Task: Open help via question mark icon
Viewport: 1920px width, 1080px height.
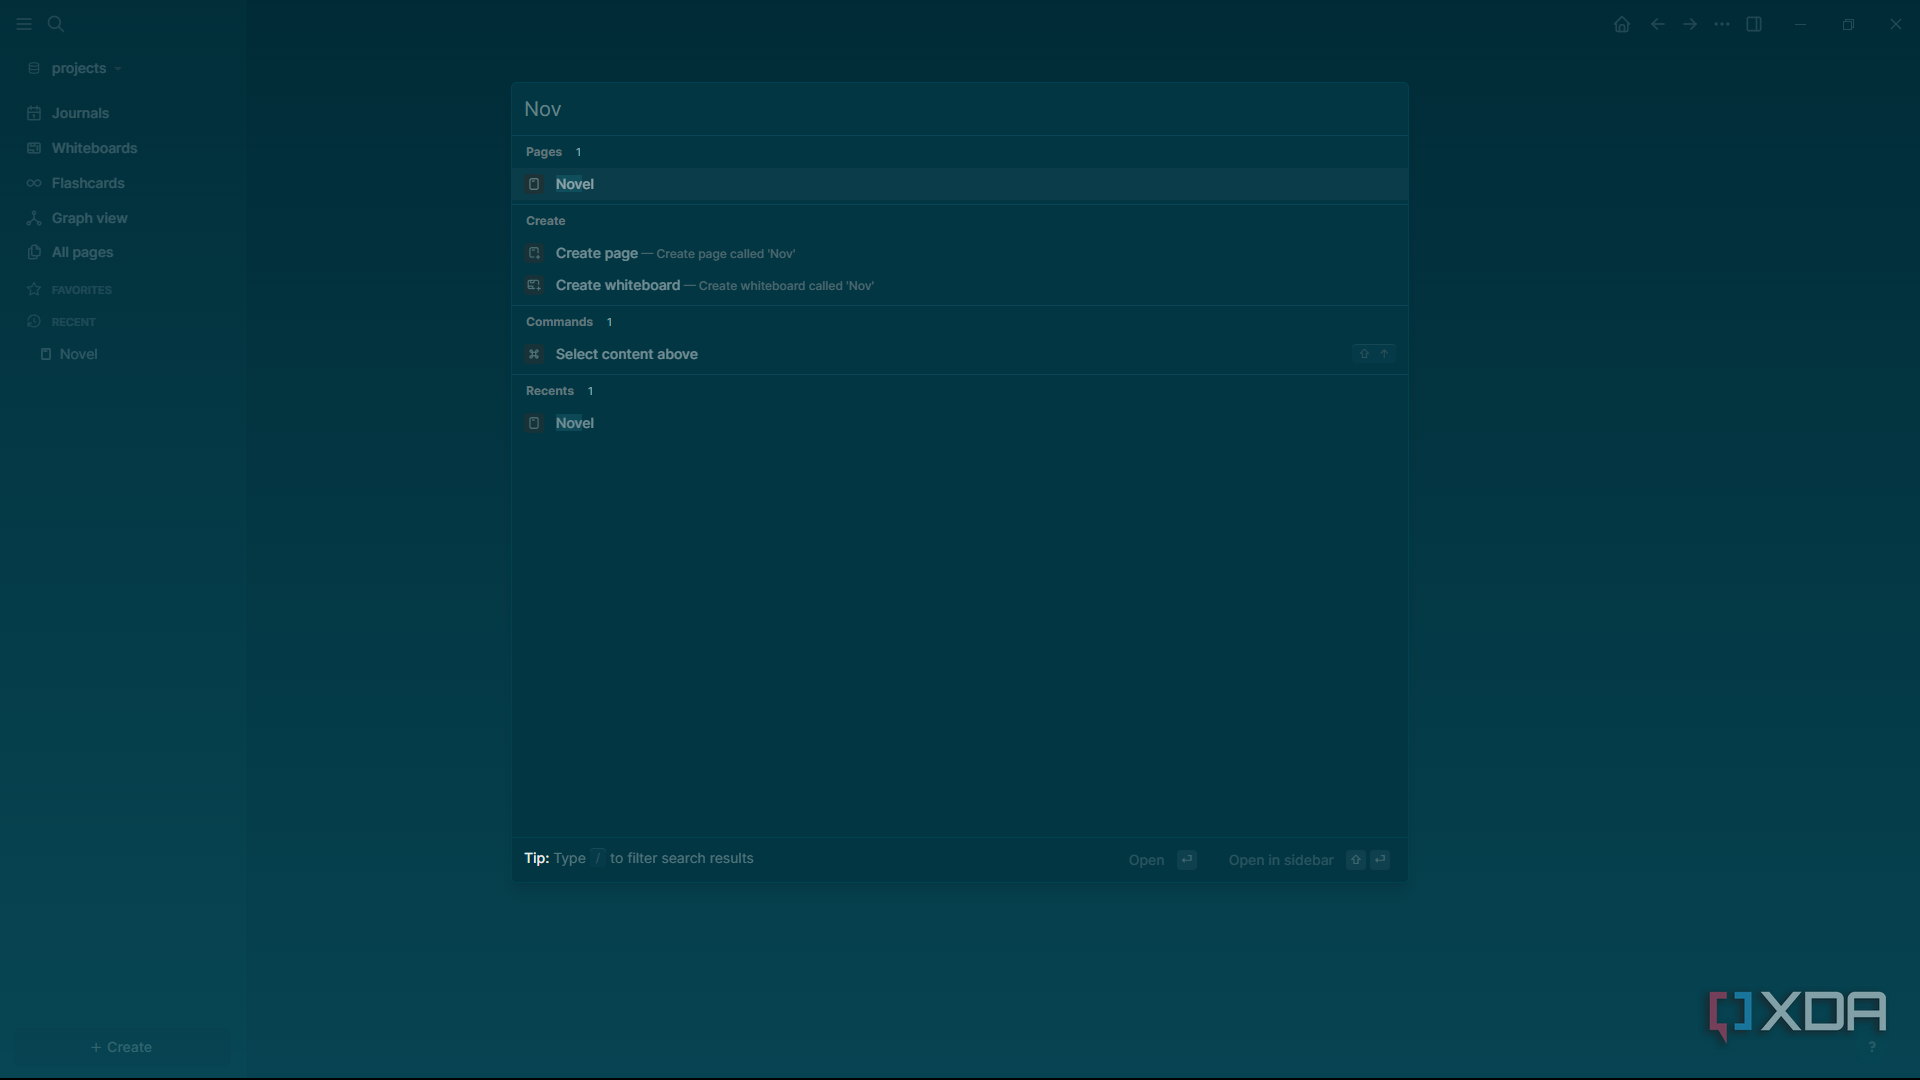Action: (x=1872, y=1047)
